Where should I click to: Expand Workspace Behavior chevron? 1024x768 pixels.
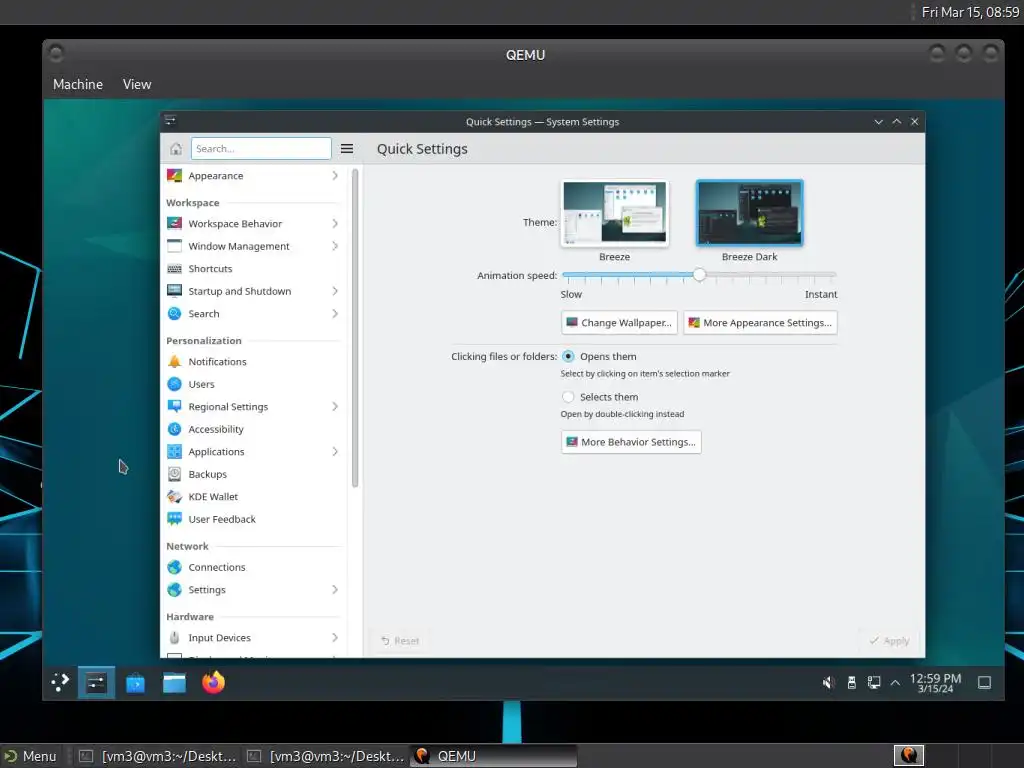[x=334, y=223]
